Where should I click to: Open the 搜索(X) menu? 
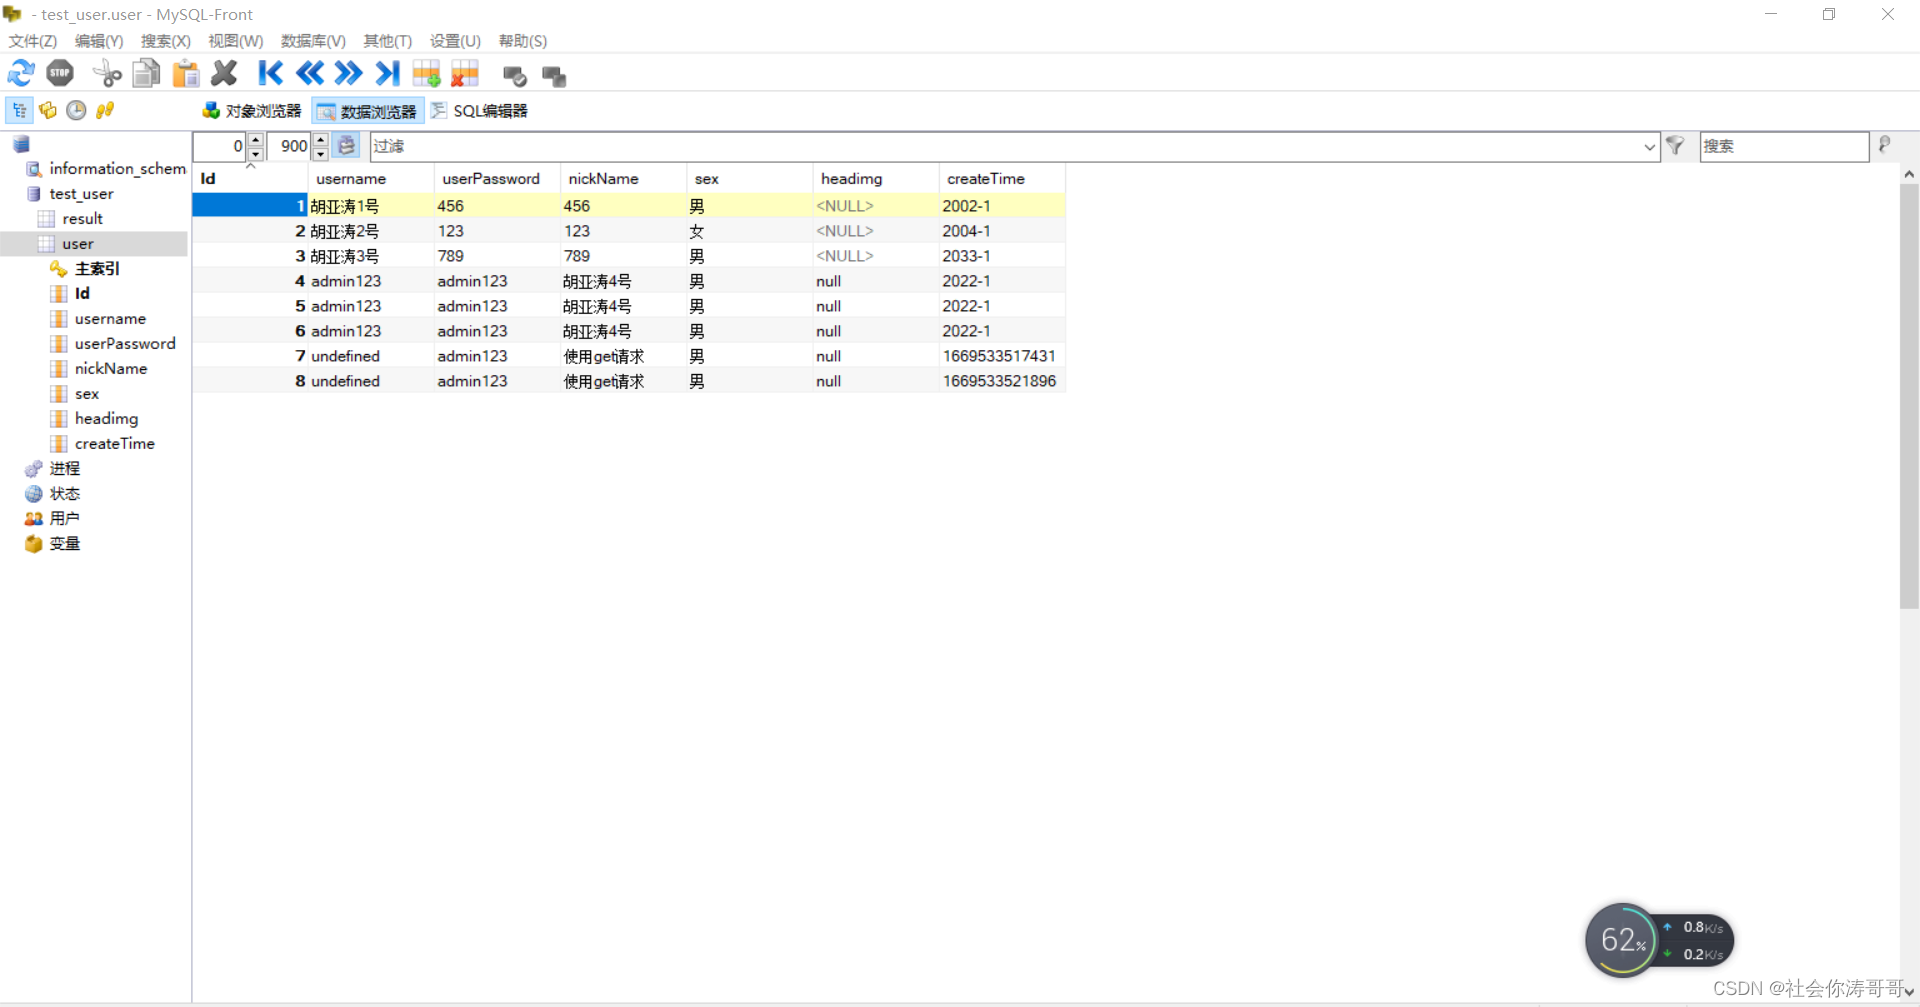pos(165,41)
